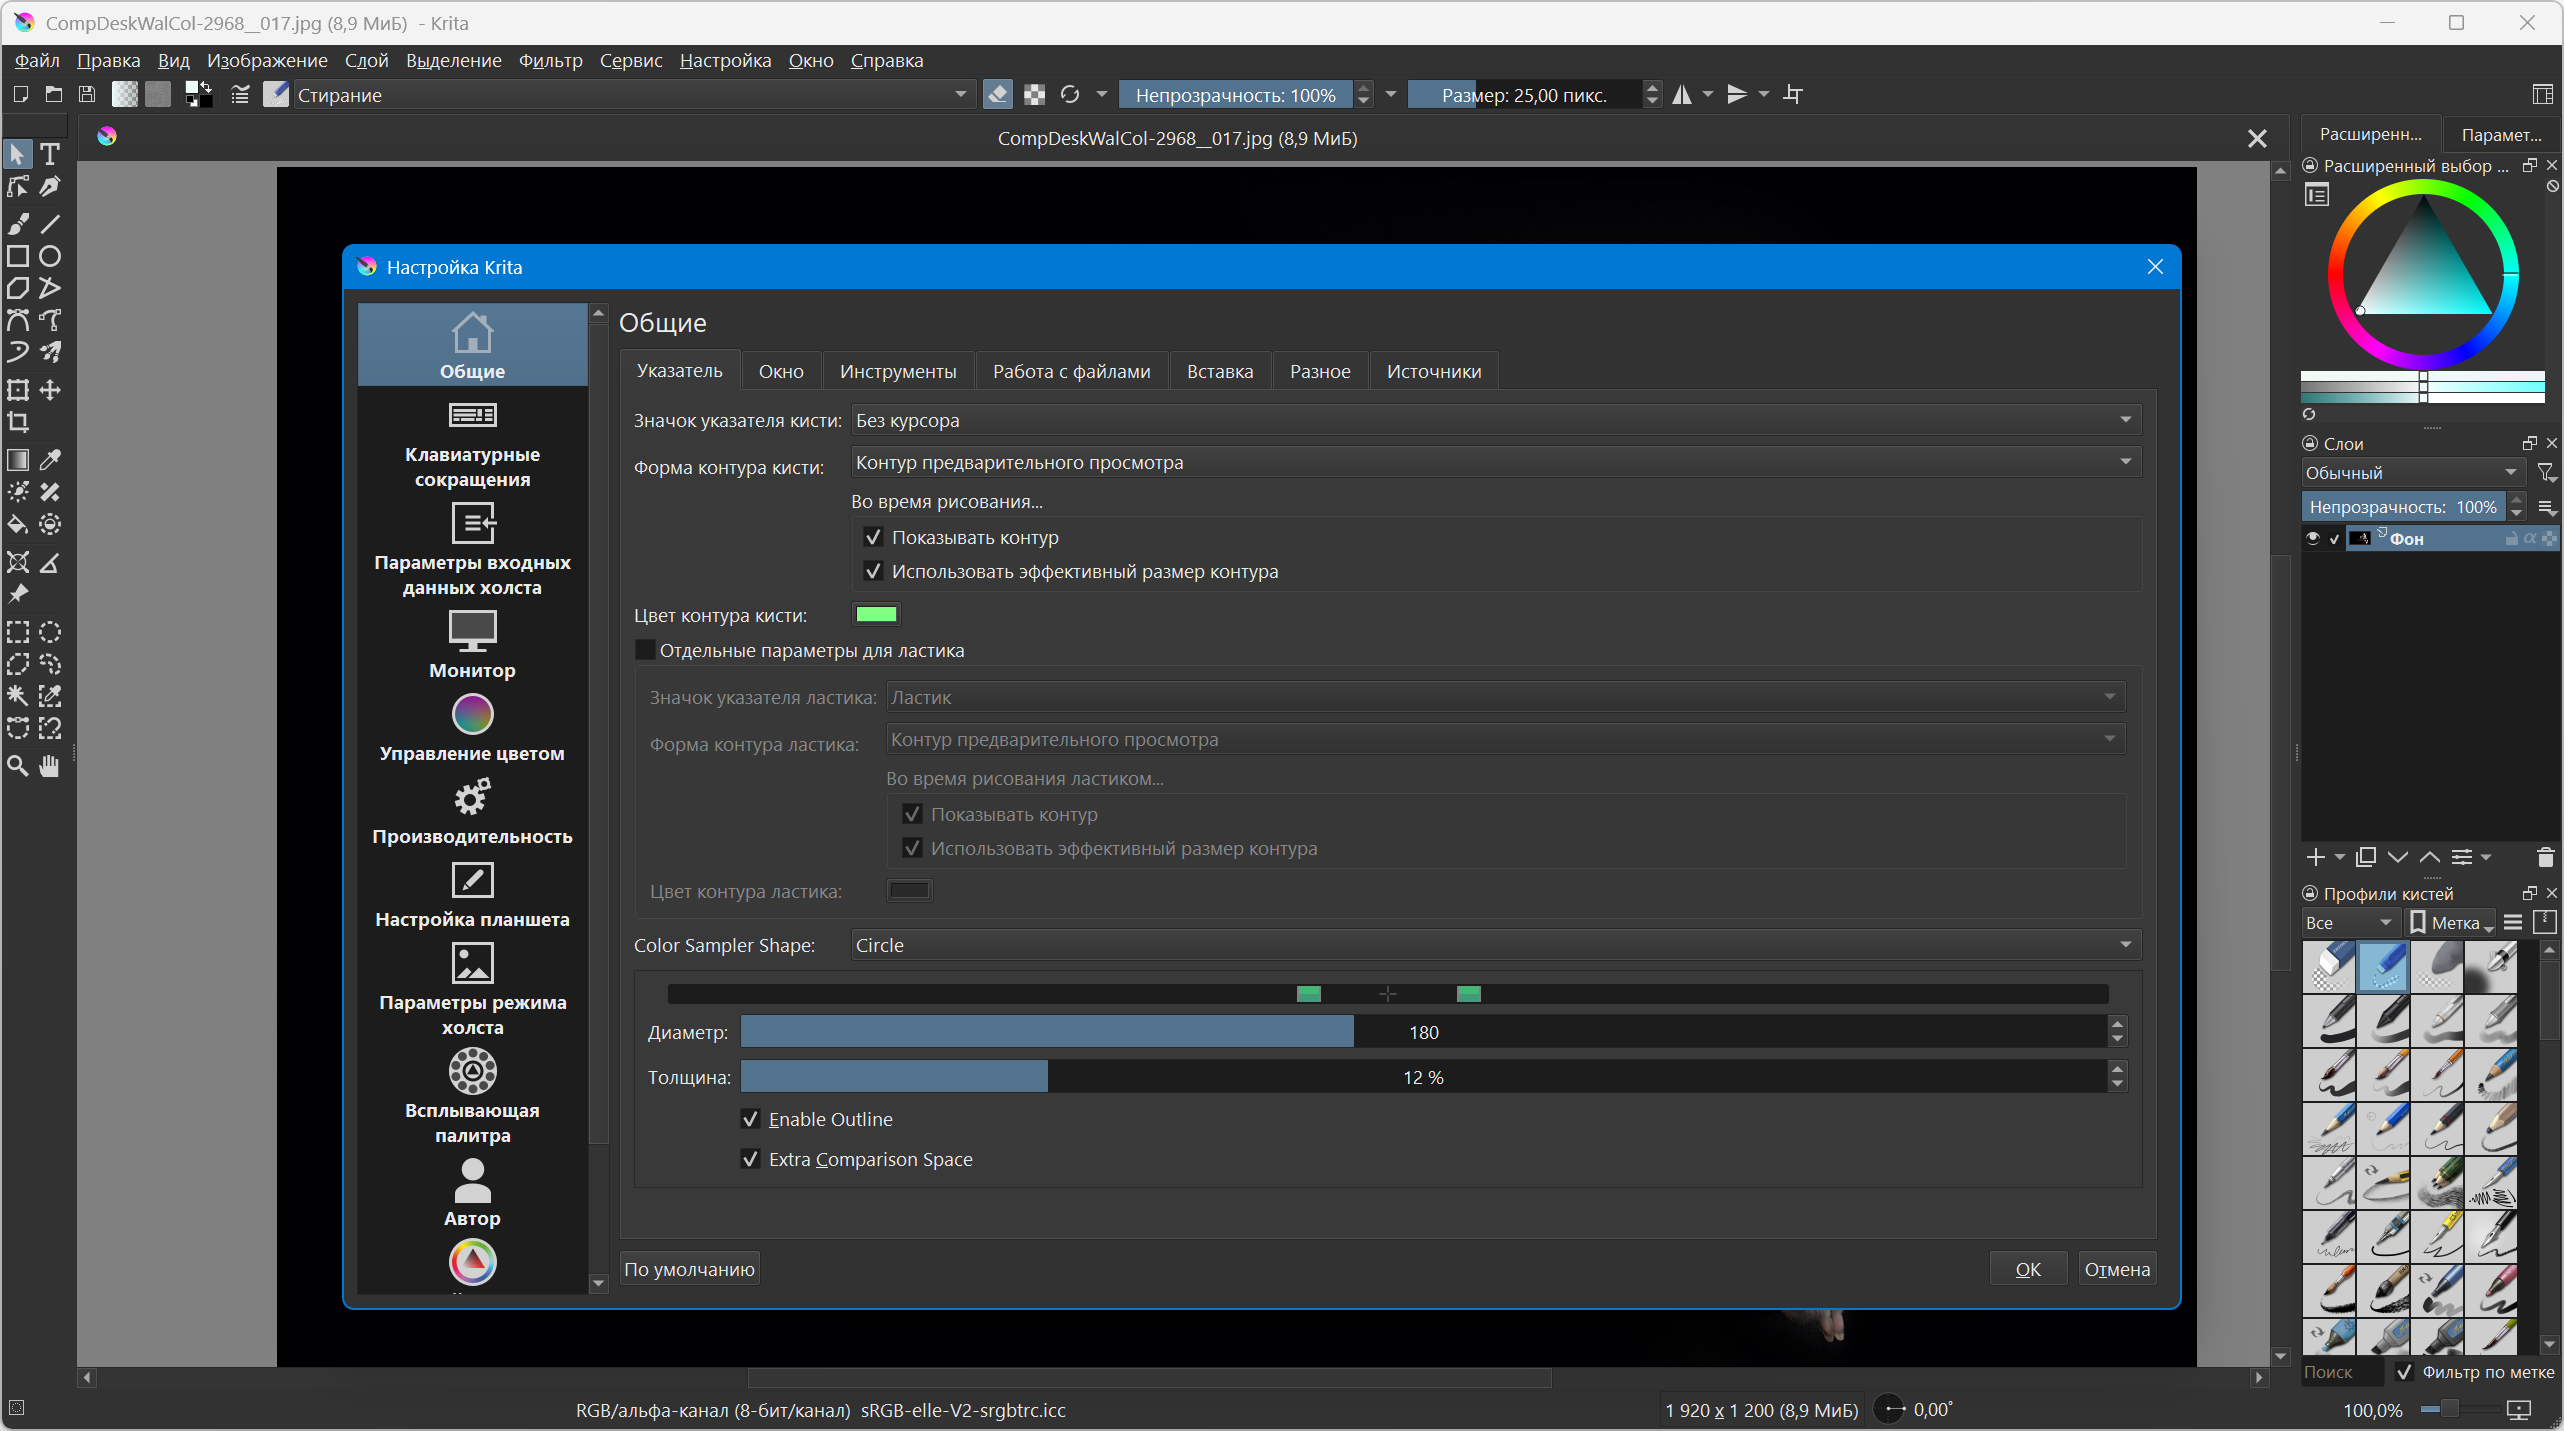Click Отмена to cancel settings
2564x1431 pixels.
point(2116,1269)
